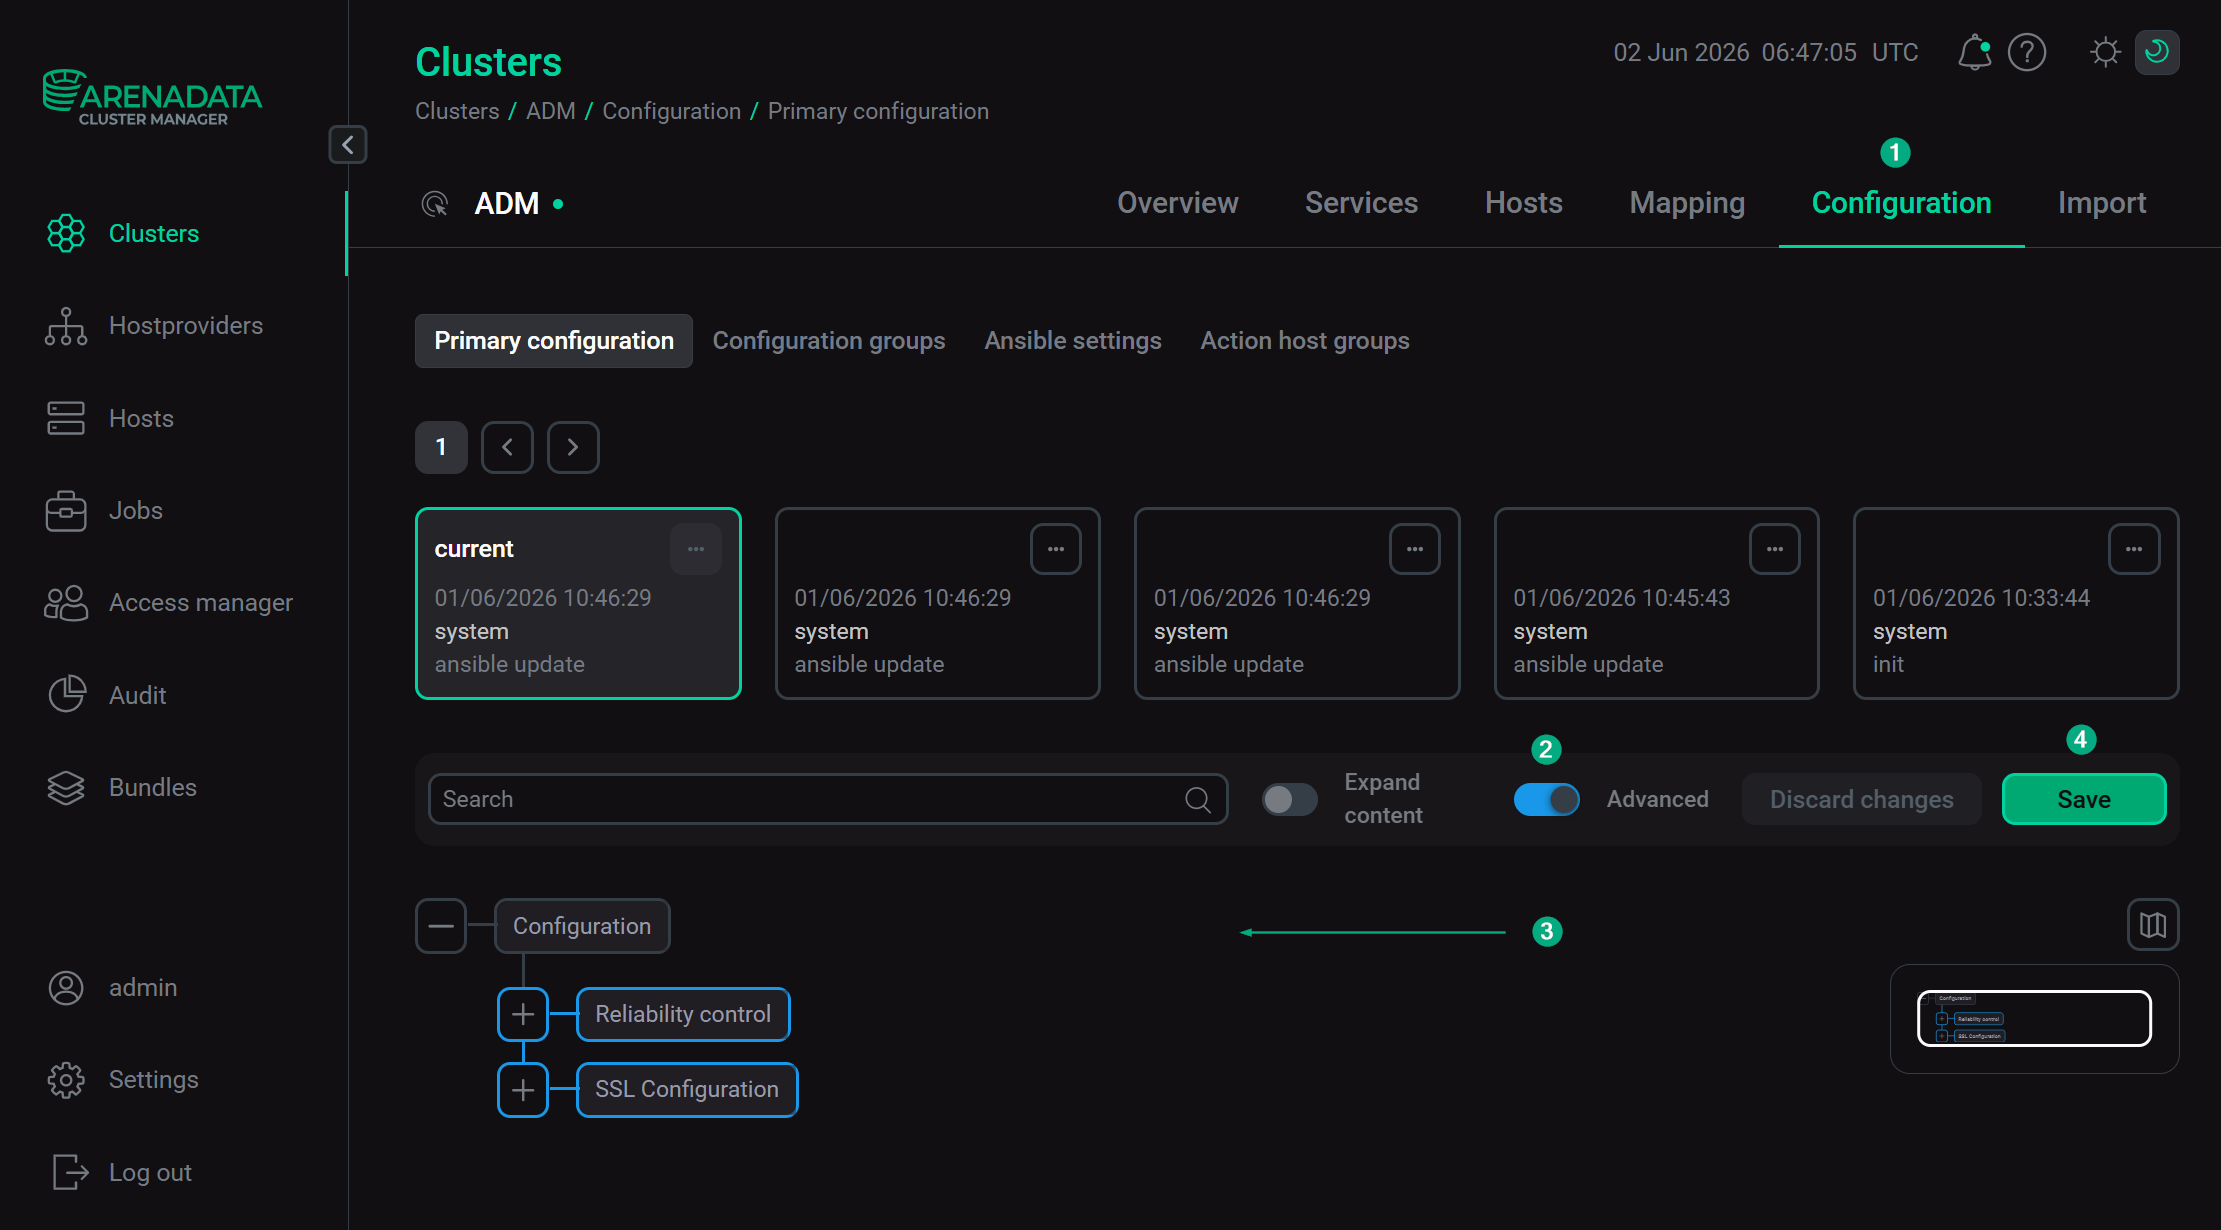Screen dimensions: 2221x1230
Task: Open menu on the init configuration card
Action: point(2134,549)
